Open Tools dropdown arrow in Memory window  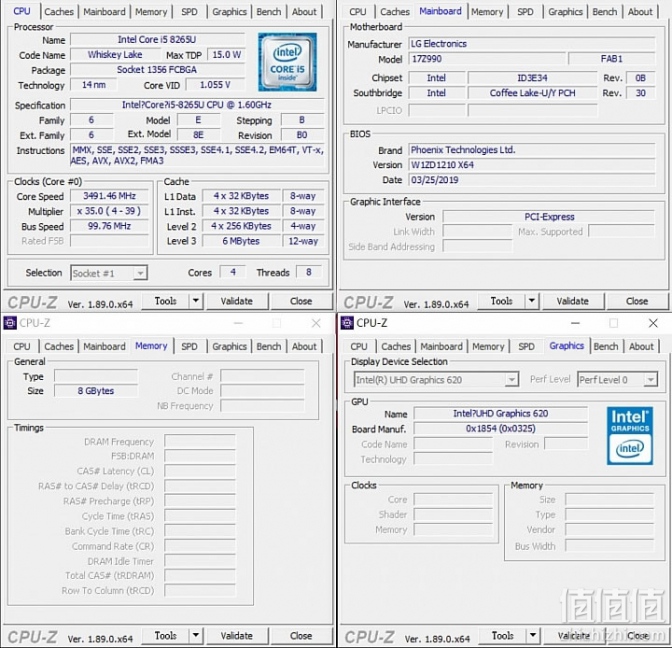195,636
